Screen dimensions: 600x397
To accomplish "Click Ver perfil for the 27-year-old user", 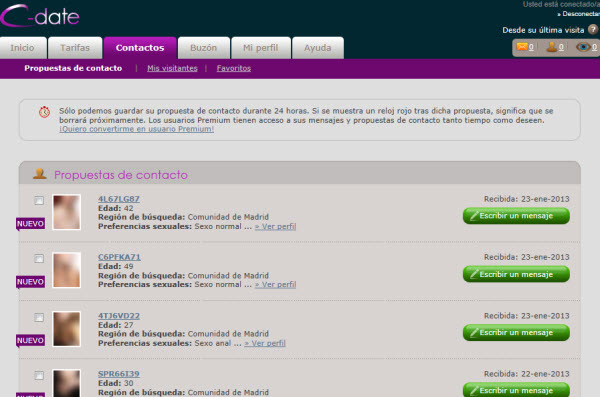I will (x=265, y=343).
